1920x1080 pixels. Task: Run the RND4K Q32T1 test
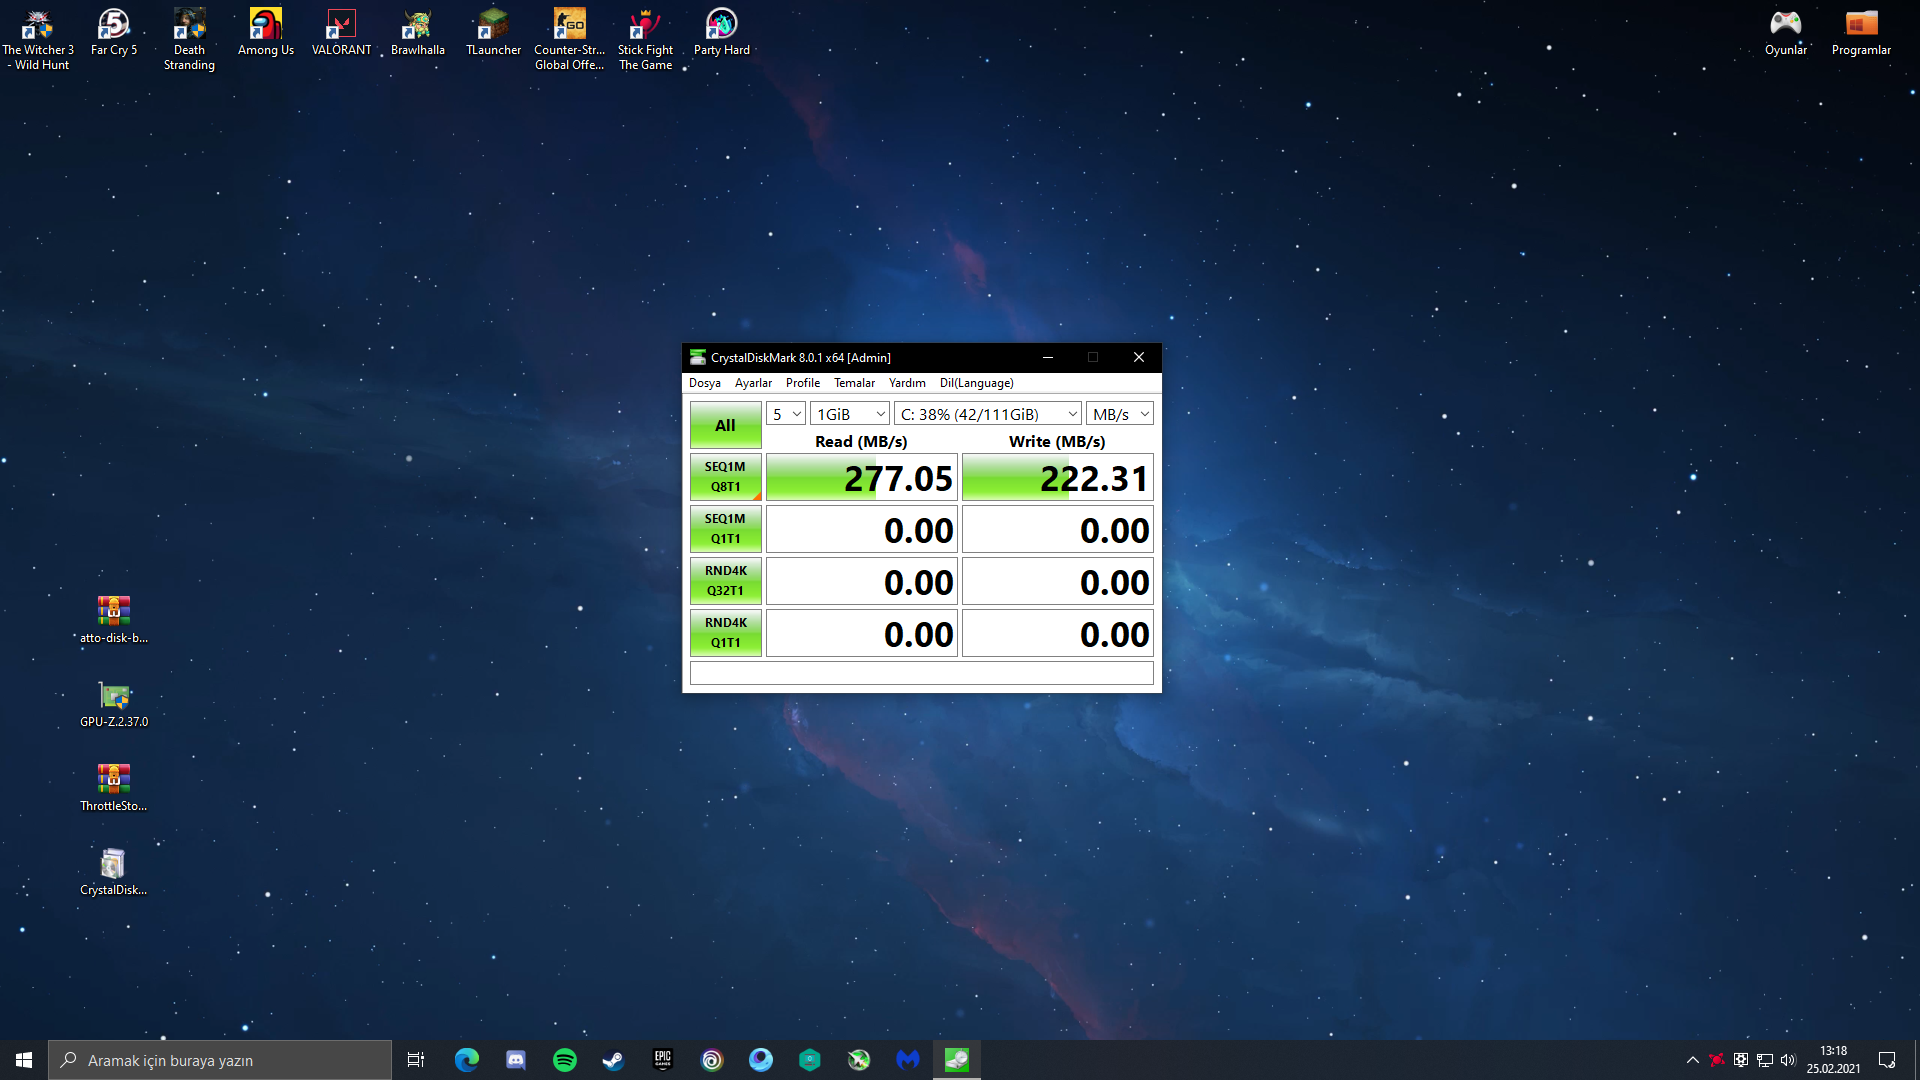[x=725, y=581]
